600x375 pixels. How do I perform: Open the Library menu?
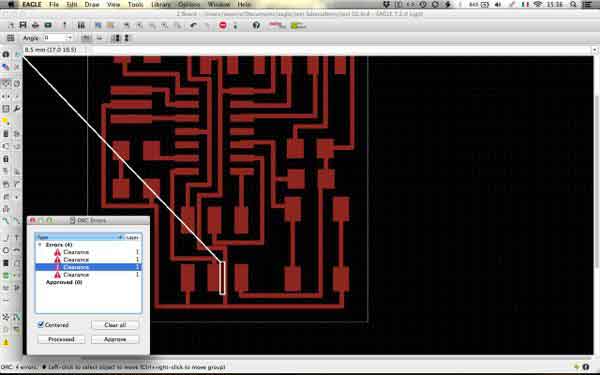(161, 4)
